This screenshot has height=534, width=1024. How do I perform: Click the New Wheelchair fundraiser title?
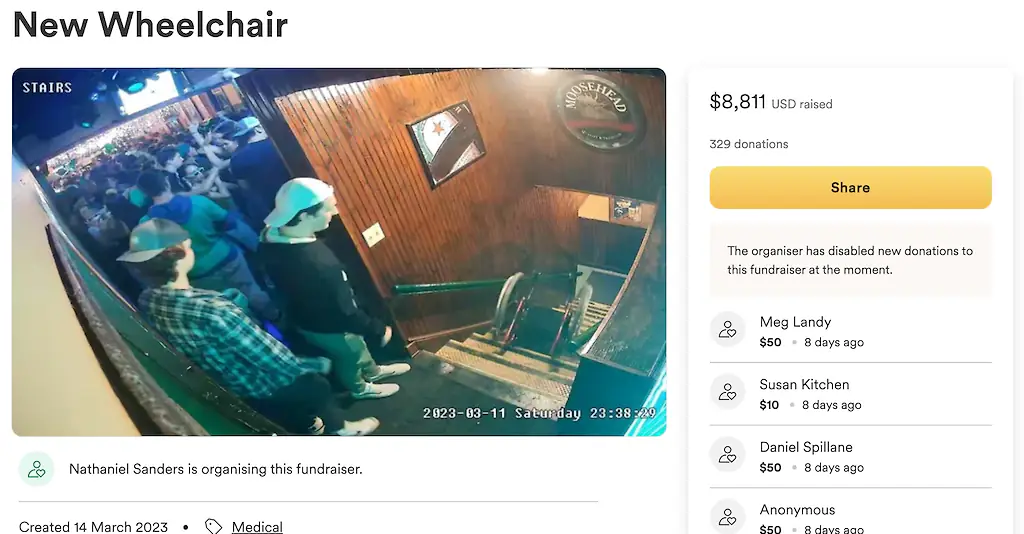[150, 24]
